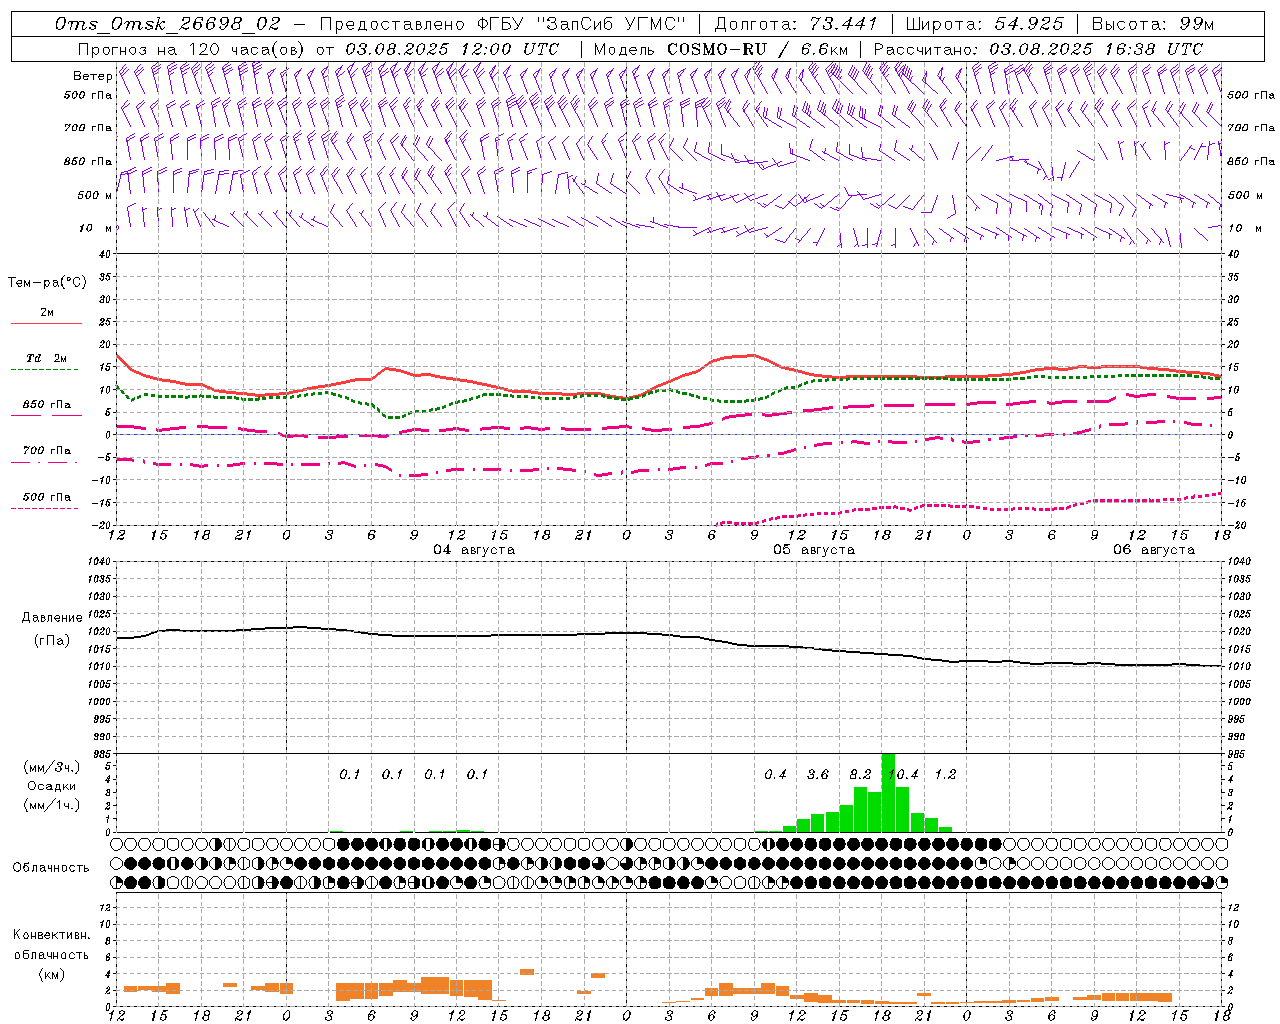Click the red 2м temperature legend line
1280x1024 pixels.
coord(46,323)
